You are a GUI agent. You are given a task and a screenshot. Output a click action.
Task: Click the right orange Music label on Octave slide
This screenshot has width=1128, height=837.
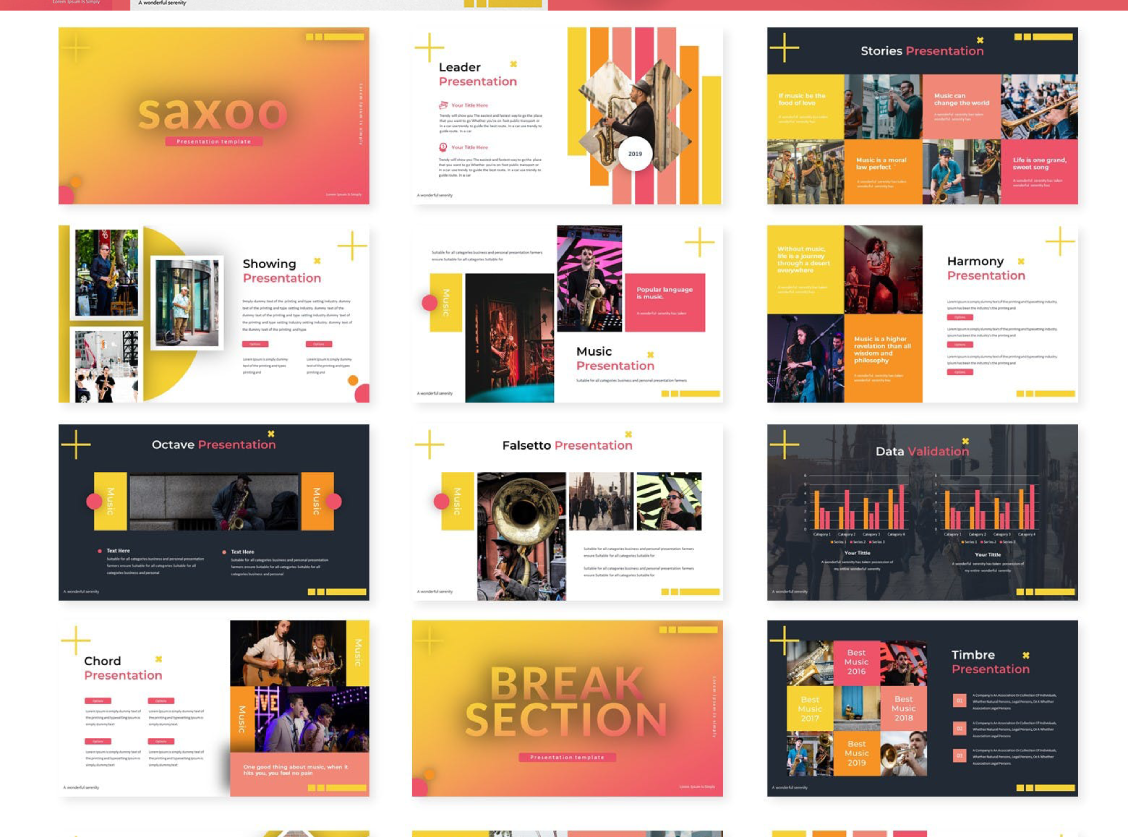tap(316, 501)
